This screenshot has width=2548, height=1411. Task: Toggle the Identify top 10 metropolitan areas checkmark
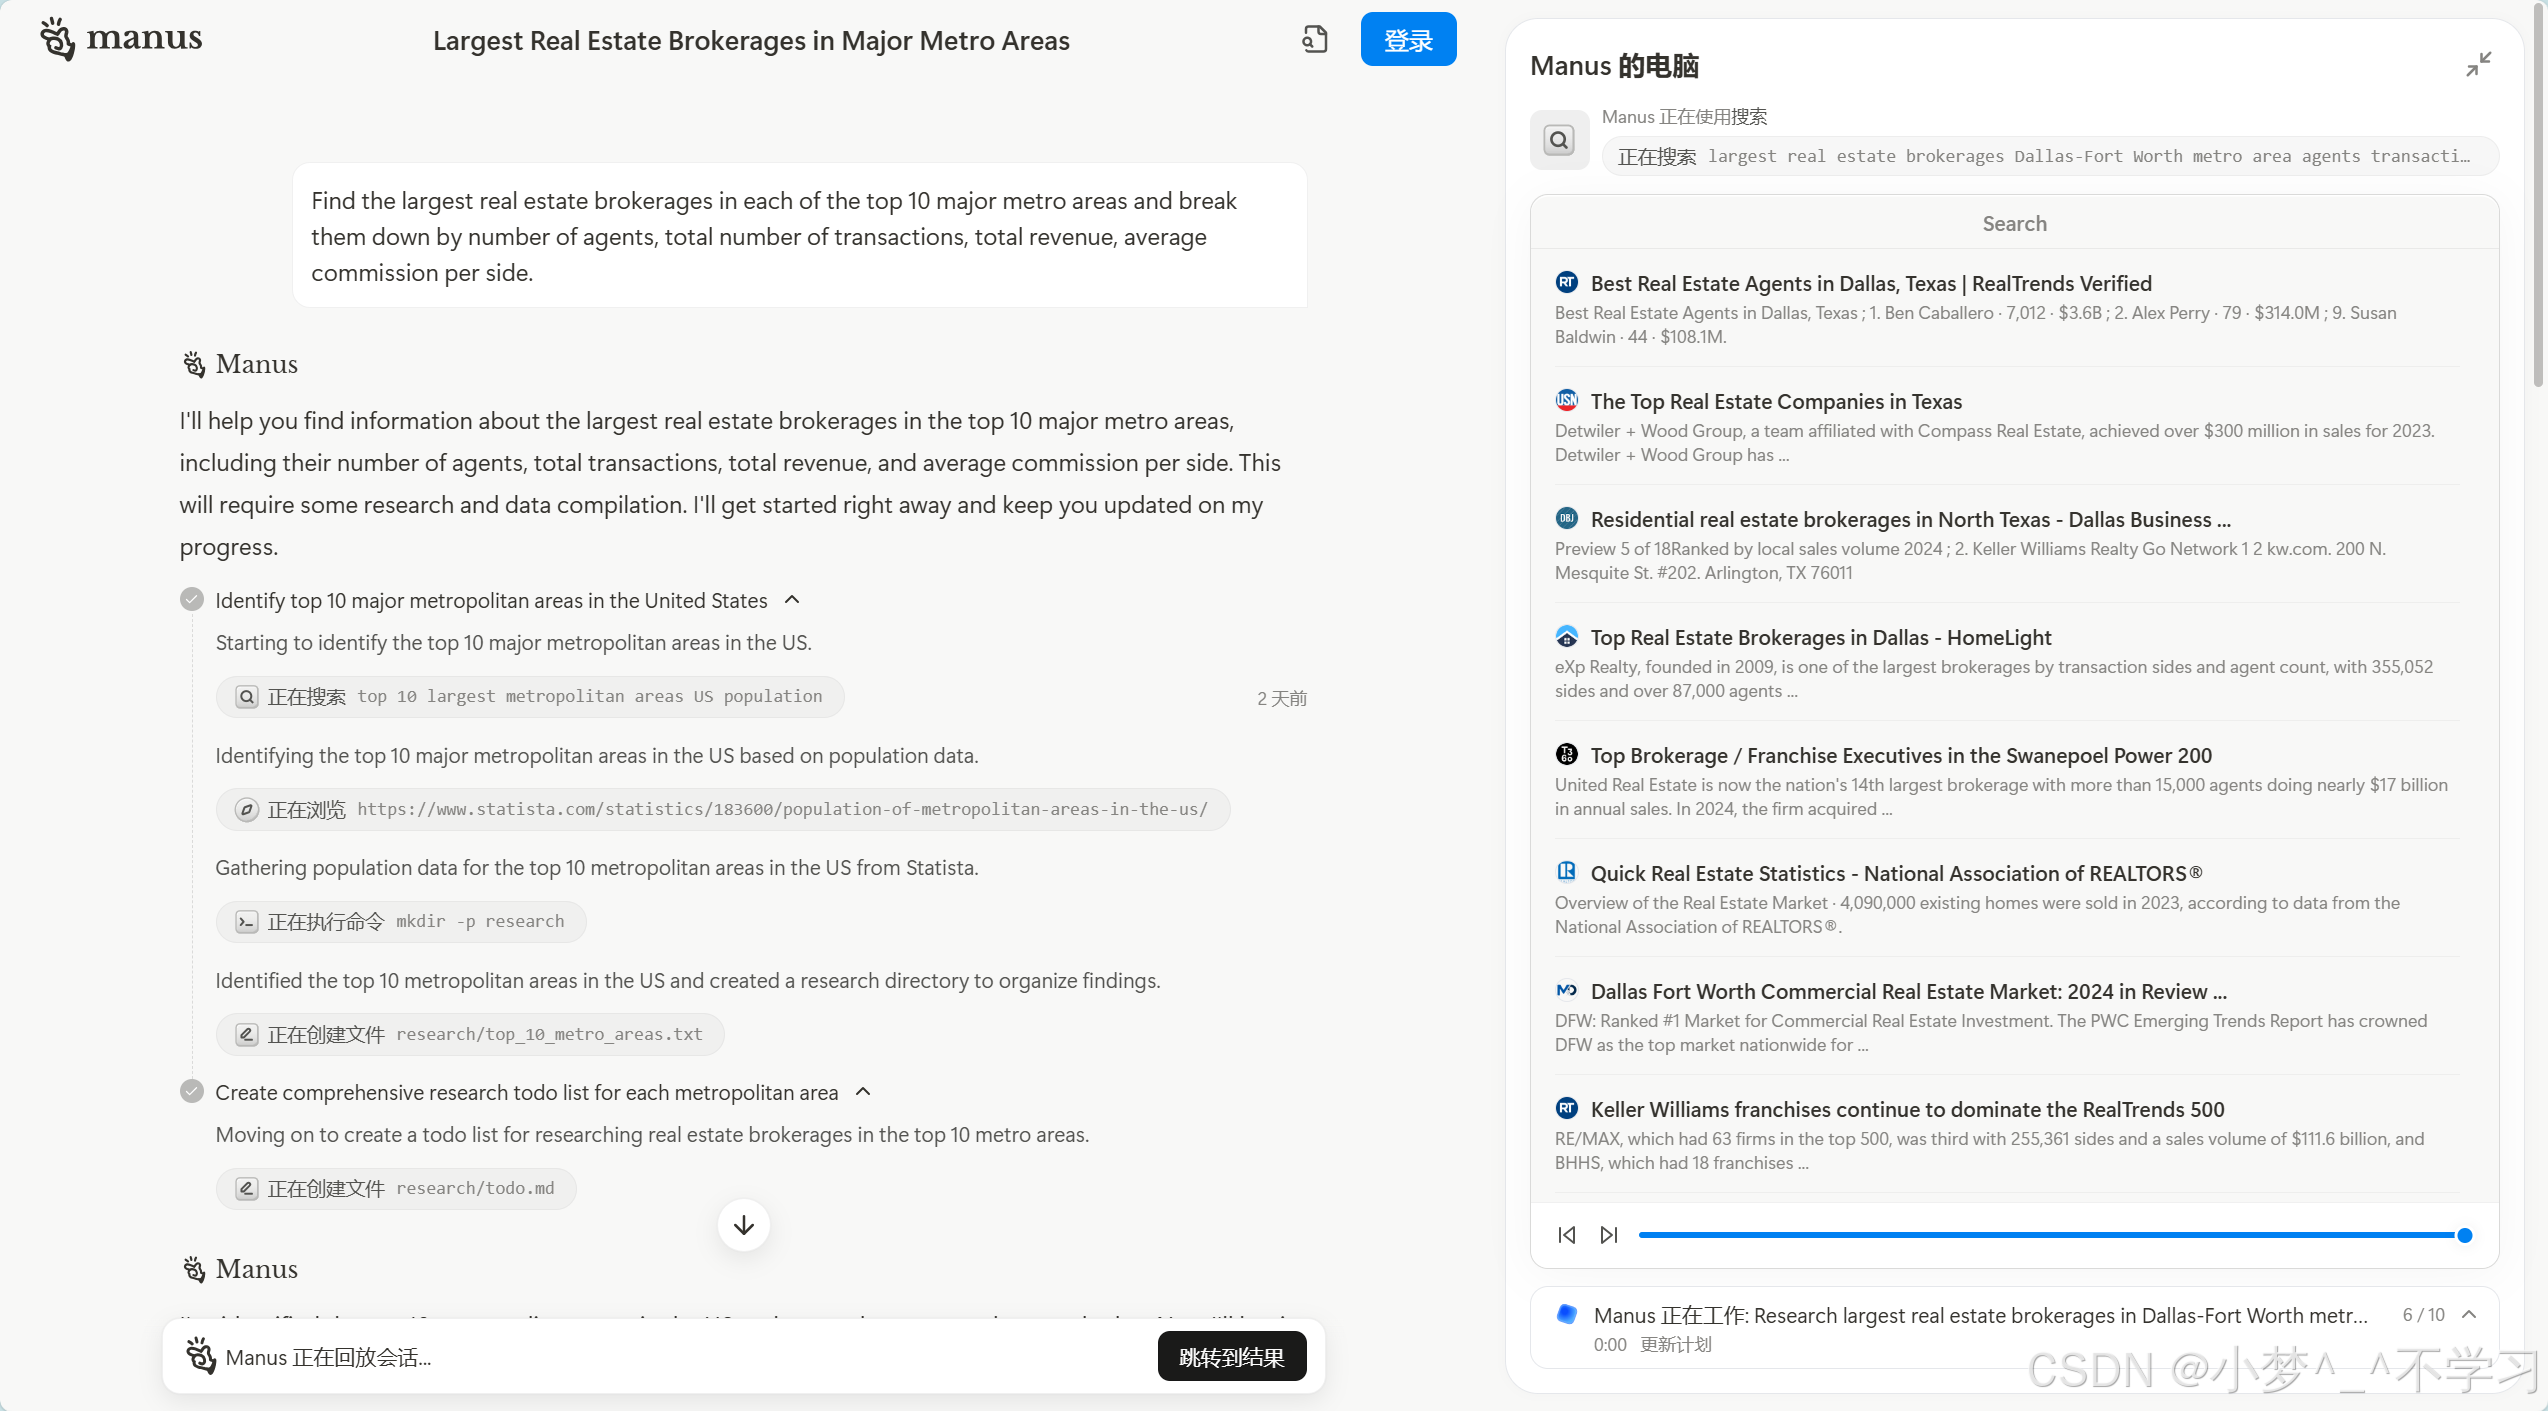point(192,600)
